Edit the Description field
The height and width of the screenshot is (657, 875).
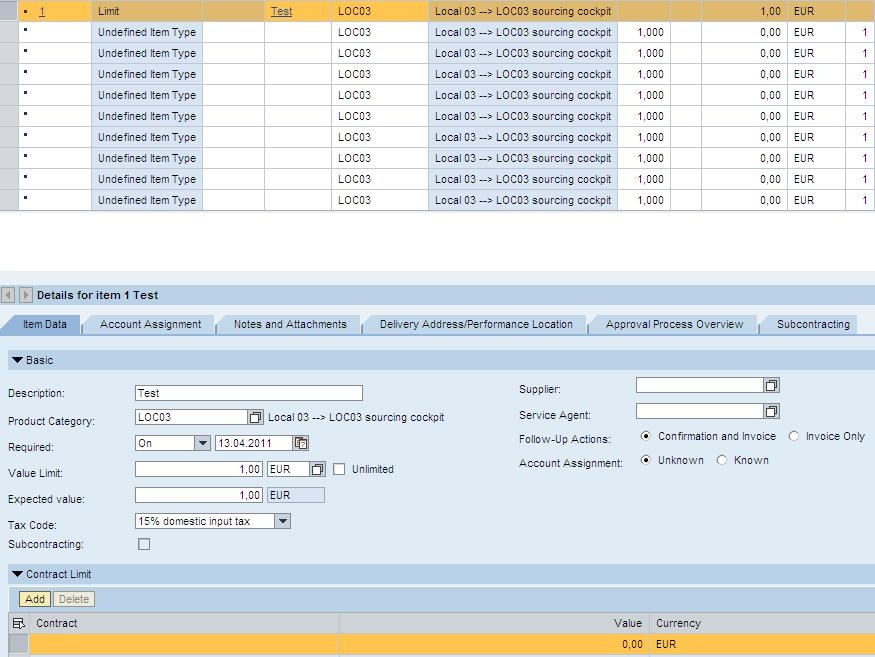pyautogui.click(x=249, y=393)
